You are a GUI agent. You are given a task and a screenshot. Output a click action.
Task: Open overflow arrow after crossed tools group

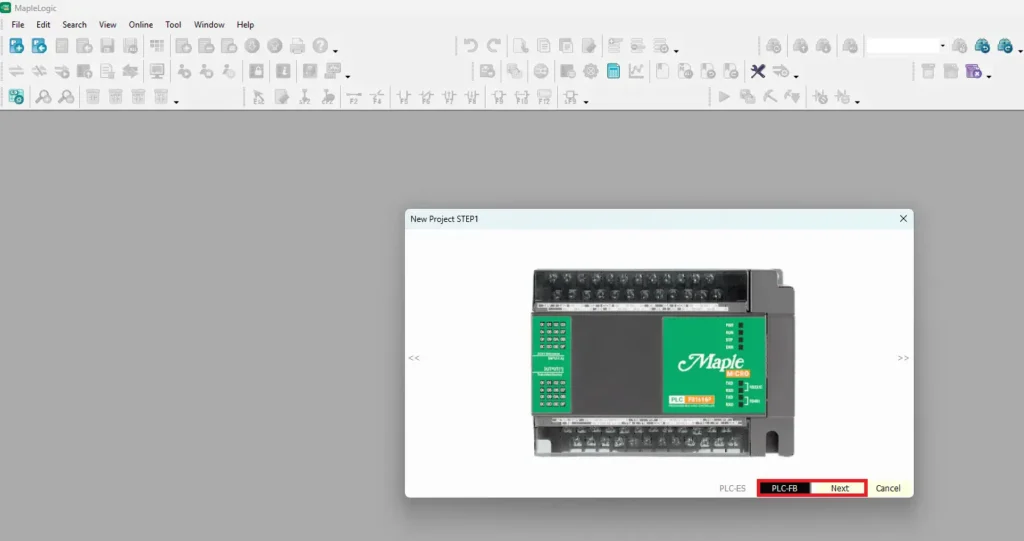pos(796,76)
